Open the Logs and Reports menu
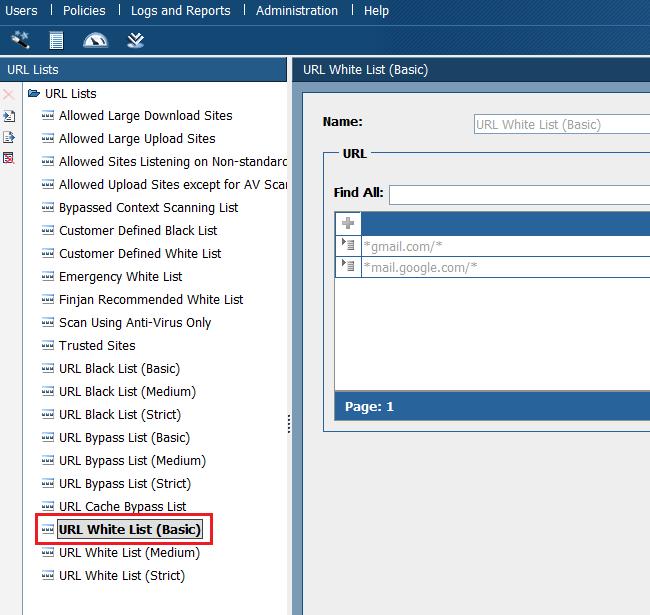650x615 pixels. point(180,10)
